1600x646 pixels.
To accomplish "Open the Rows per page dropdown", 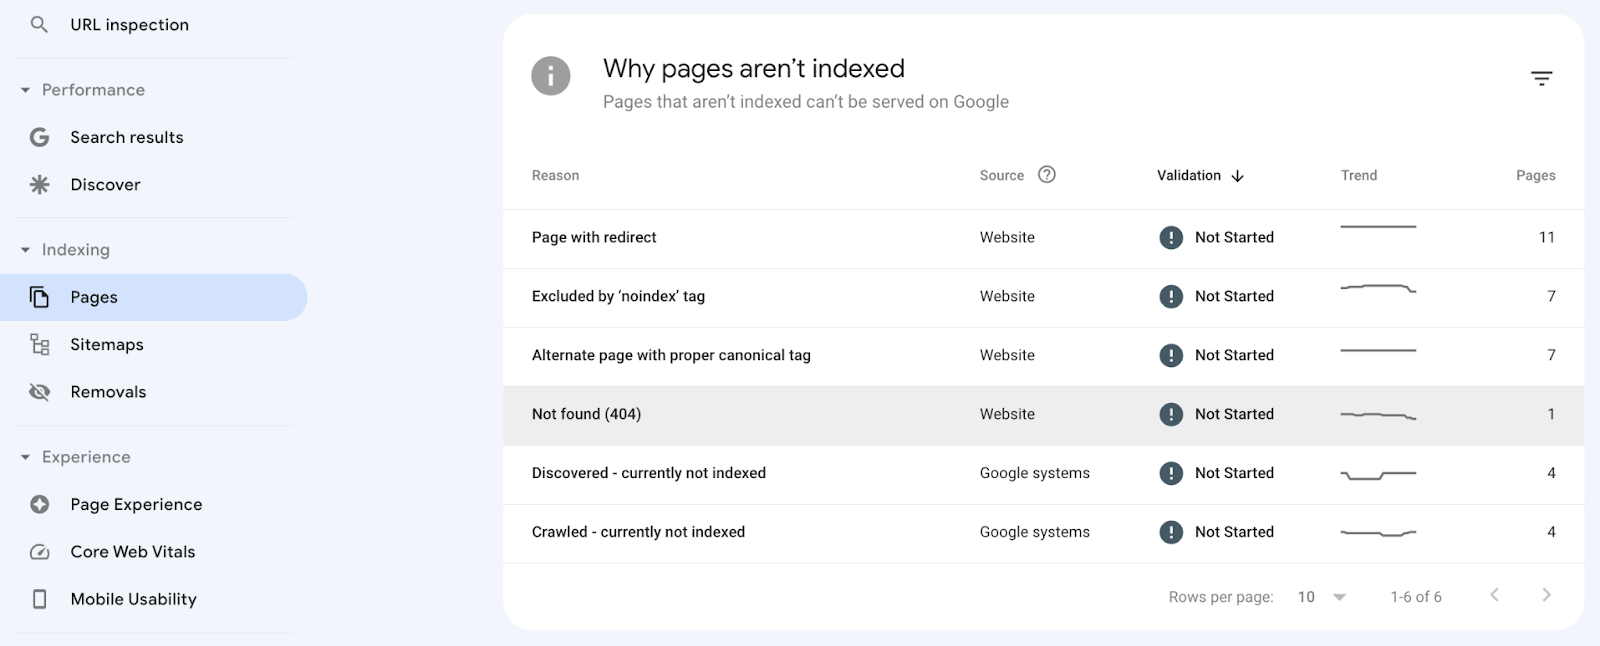I will (x=1322, y=597).
